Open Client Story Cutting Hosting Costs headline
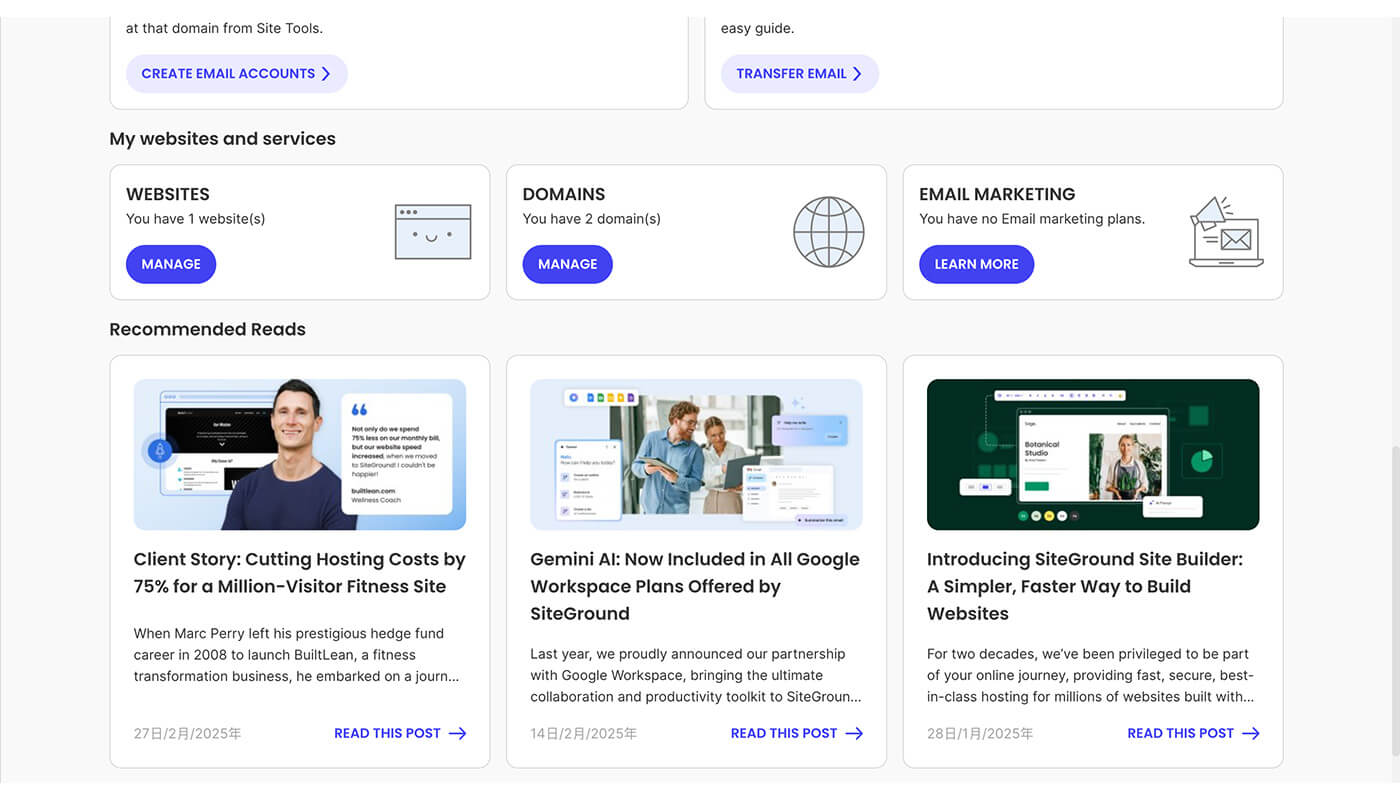The width and height of the screenshot is (1400, 800). [x=300, y=573]
